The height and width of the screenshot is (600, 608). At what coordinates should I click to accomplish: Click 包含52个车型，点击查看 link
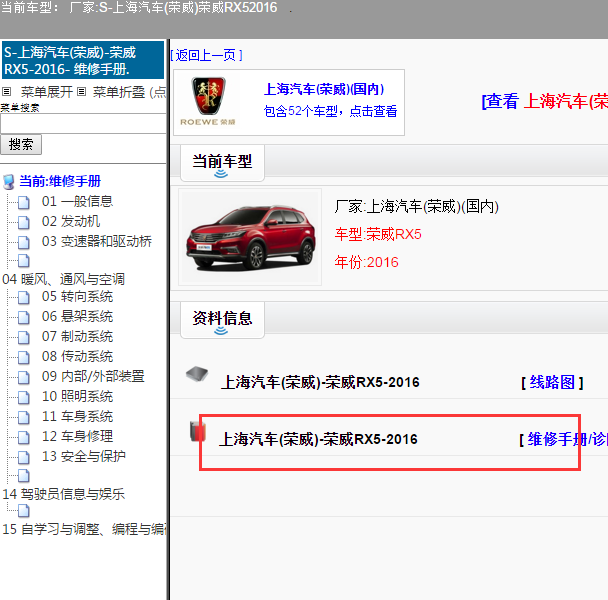point(330,111)
